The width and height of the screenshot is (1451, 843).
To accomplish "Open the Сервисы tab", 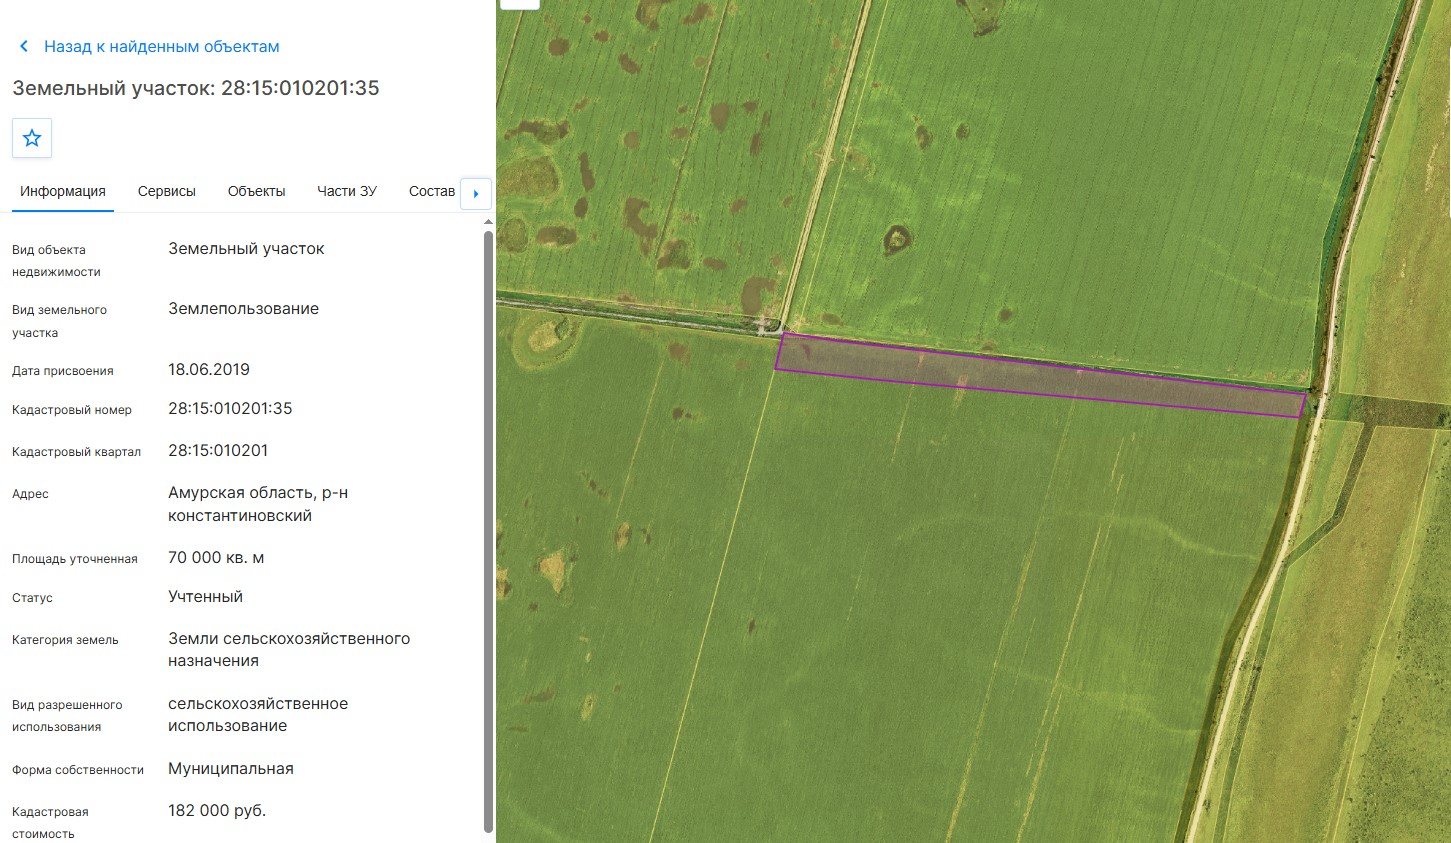I will point(167,191).
